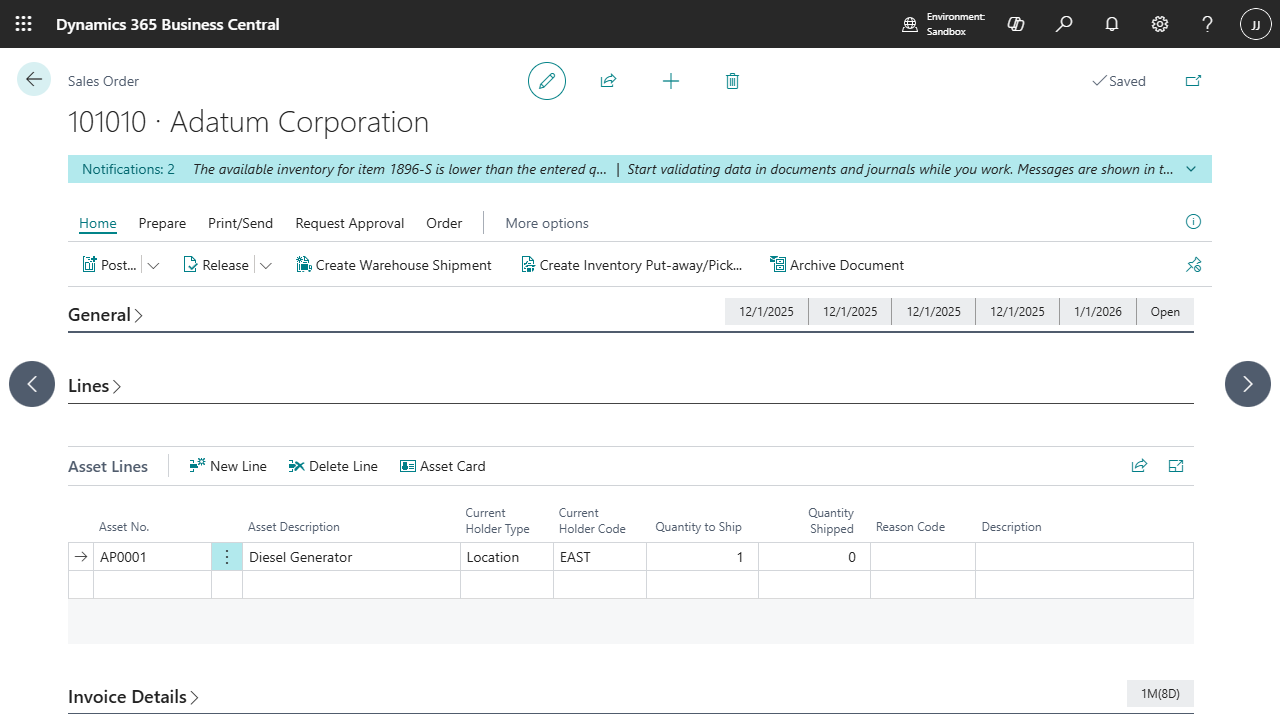Click Create Inventory Put-away/Pick
This screenshot has height=720, width=1280.
[x=632, y=265]
